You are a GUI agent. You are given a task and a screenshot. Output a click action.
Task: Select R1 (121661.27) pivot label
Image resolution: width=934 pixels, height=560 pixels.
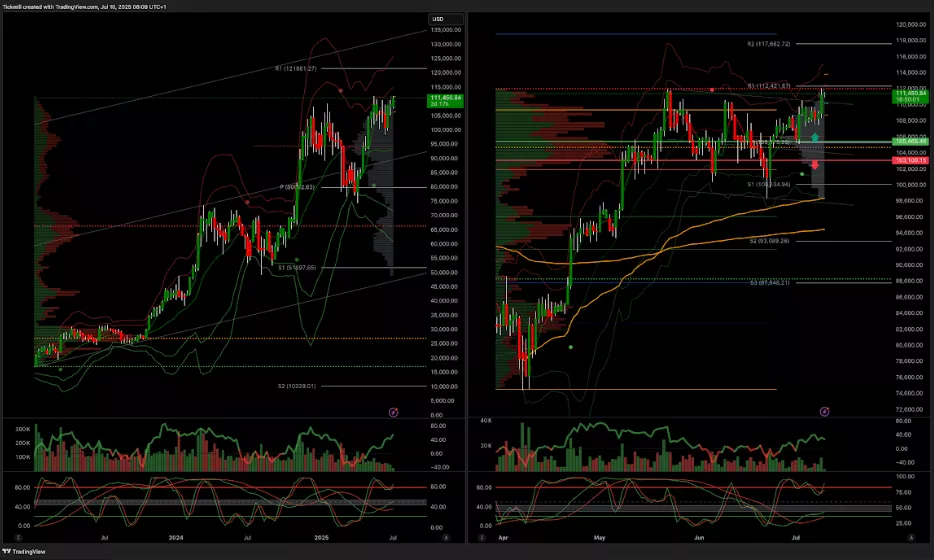tap(295, 68)
